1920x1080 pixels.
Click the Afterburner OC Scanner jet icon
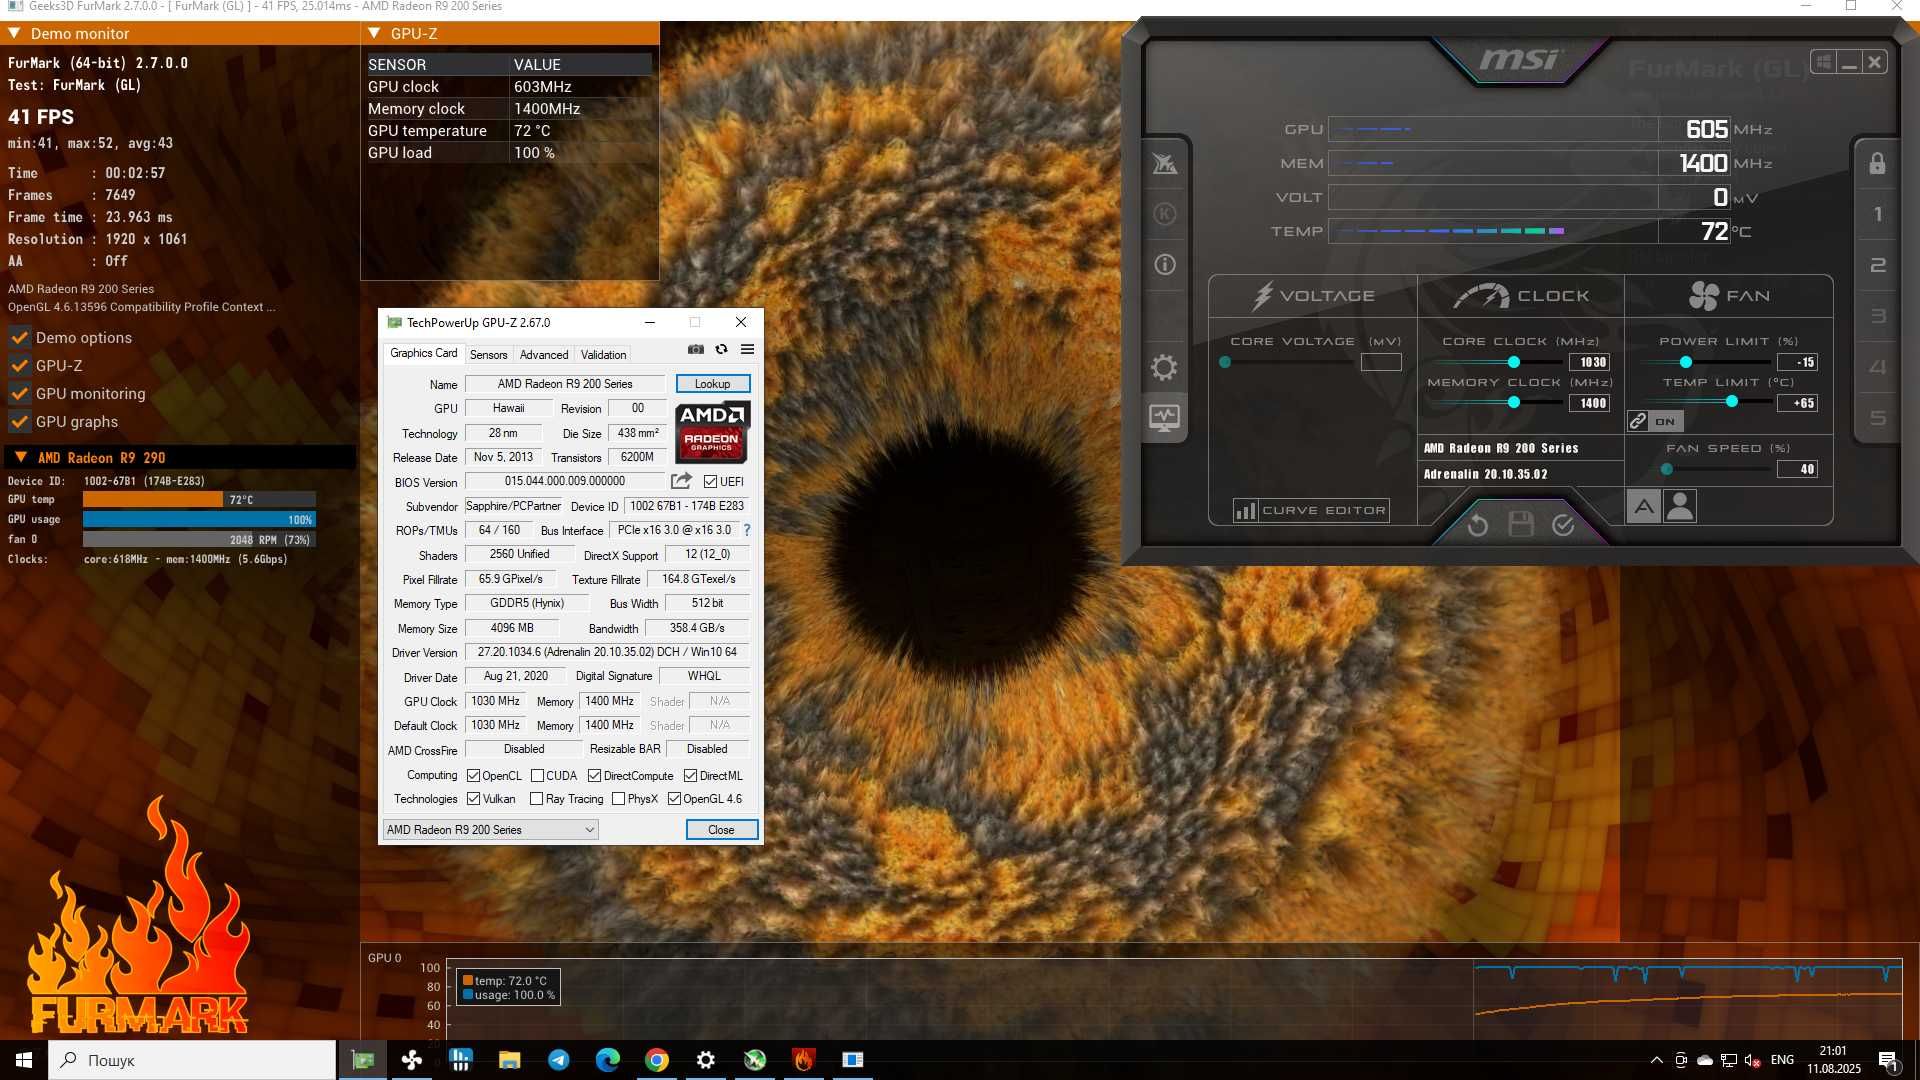click(1164, 163)
